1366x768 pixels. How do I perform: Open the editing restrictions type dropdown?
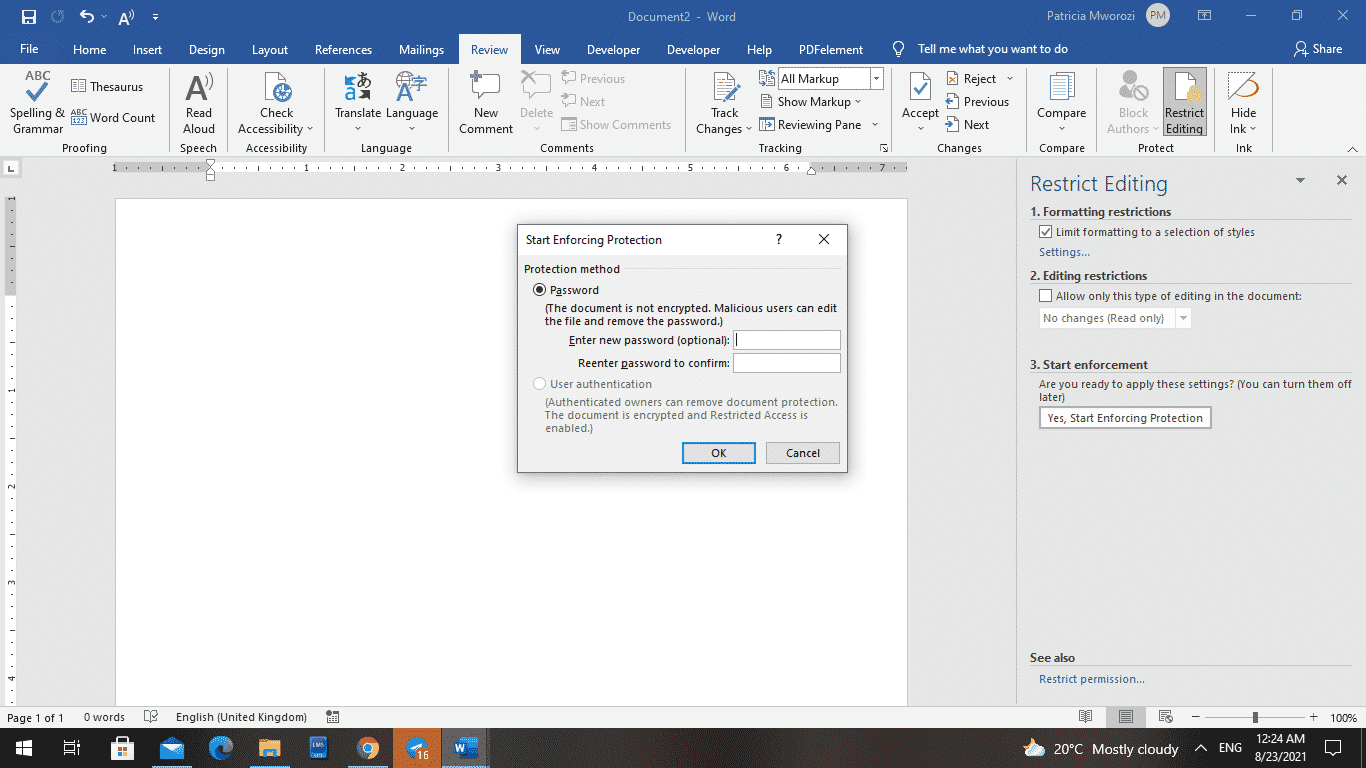(x=1183, y=317)
